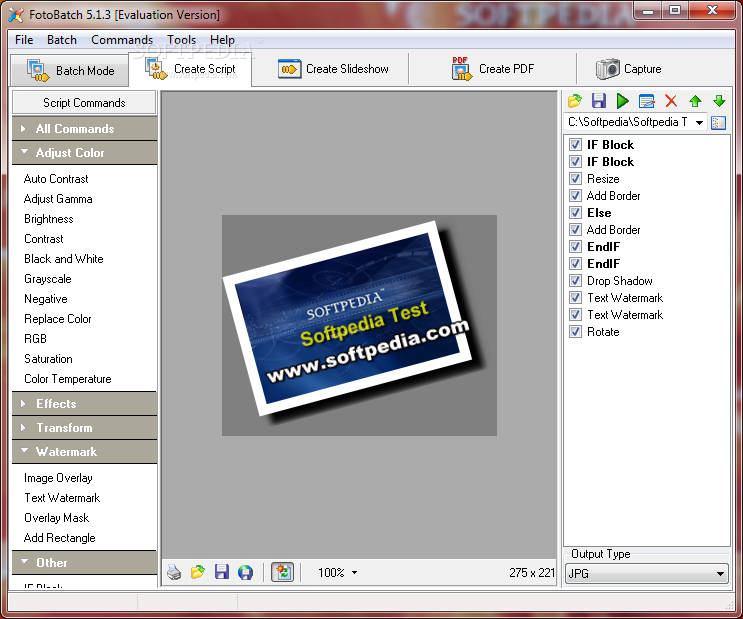Uncheck the first IF Block checkbox
The width and height of the screenshot is (743, 619).
click(x=575, y=145)
